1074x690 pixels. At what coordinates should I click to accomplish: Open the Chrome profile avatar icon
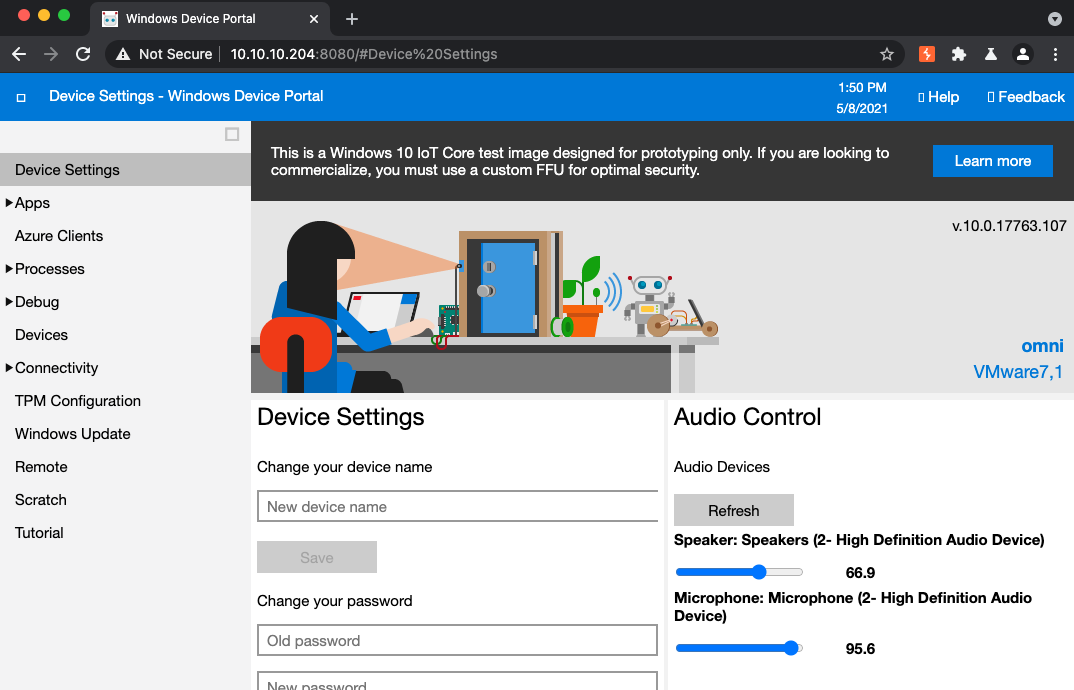pos(1022,54)
